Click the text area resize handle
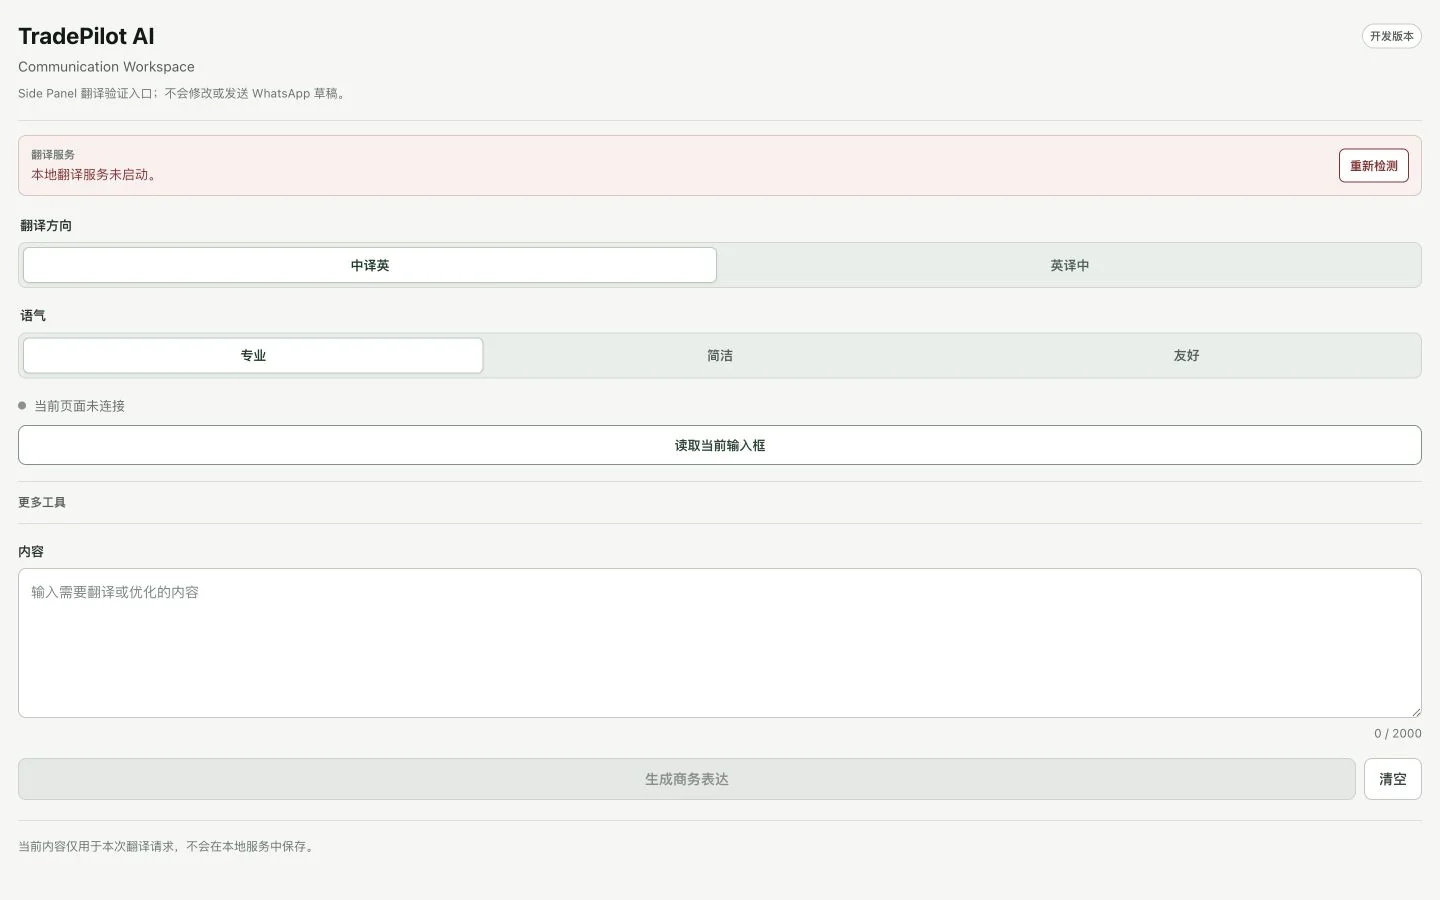This screenshot has width=1440, height=900. point(1415,711)
